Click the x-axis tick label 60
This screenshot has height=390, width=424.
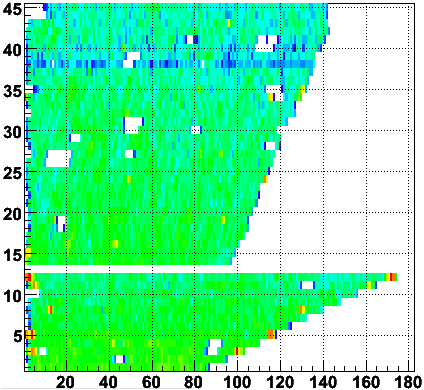tap(151, 382)
